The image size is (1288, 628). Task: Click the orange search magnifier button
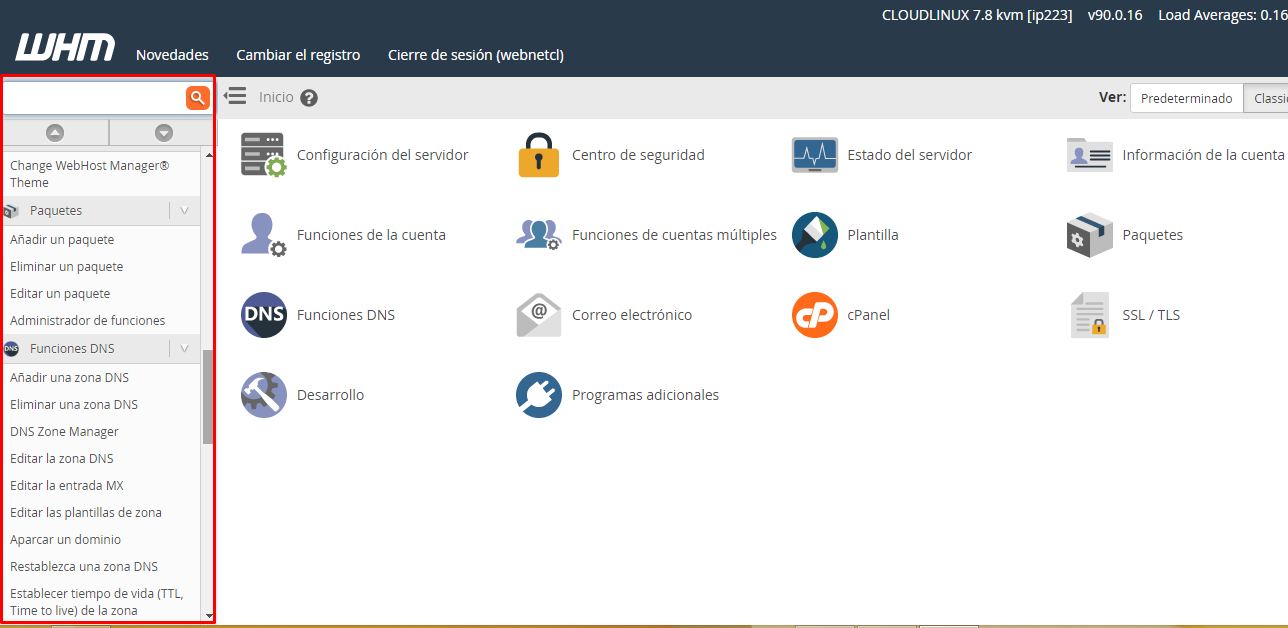tap(198, 97)
